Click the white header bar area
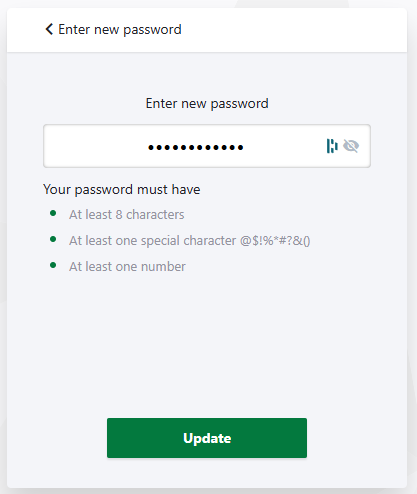417x494 pixels. 293,30
